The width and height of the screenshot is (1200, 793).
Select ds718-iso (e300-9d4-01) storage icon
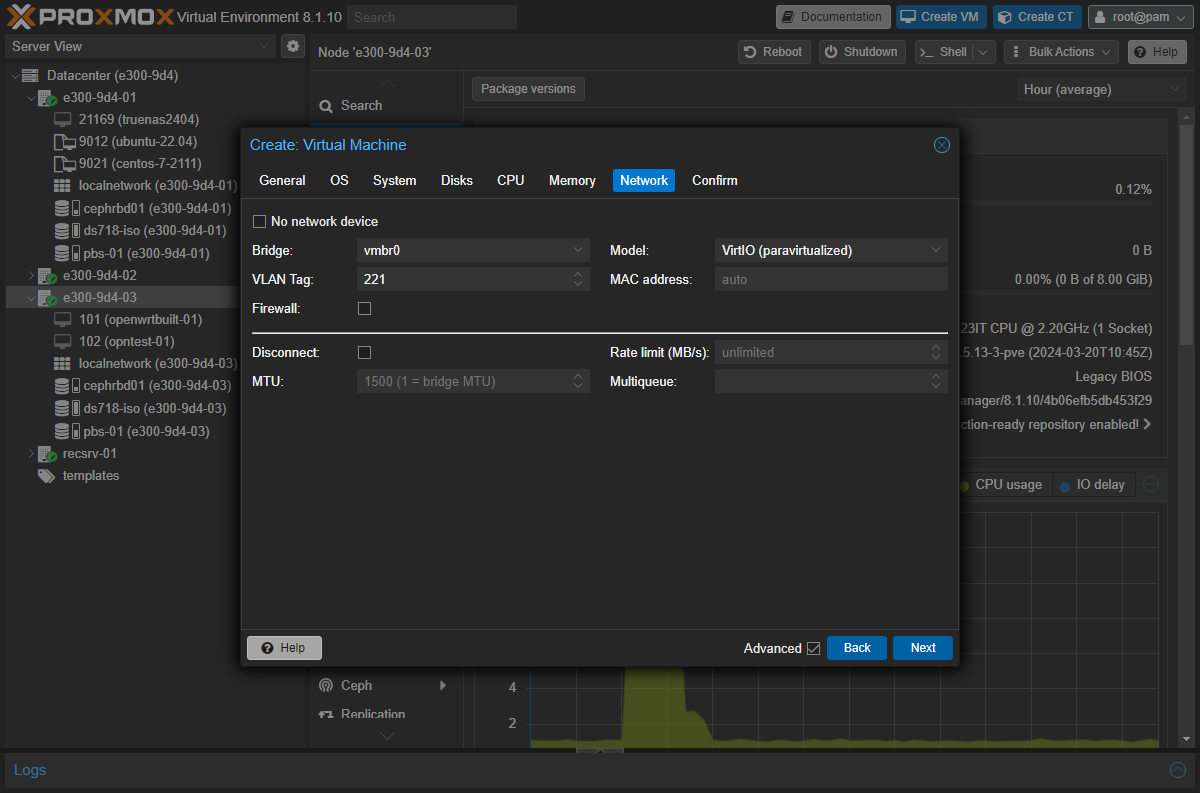[67, 230]
